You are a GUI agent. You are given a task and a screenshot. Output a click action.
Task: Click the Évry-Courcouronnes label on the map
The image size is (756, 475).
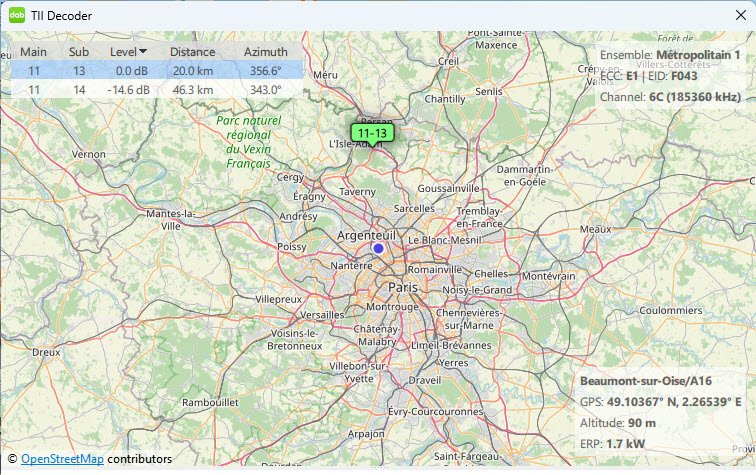point(435,411)
